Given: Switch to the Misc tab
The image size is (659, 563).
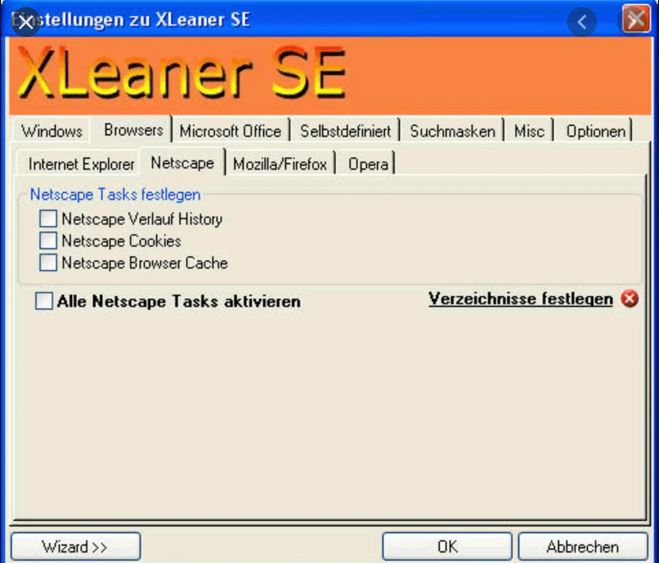Looking at the screenshot, I should (x=529, y=131).
